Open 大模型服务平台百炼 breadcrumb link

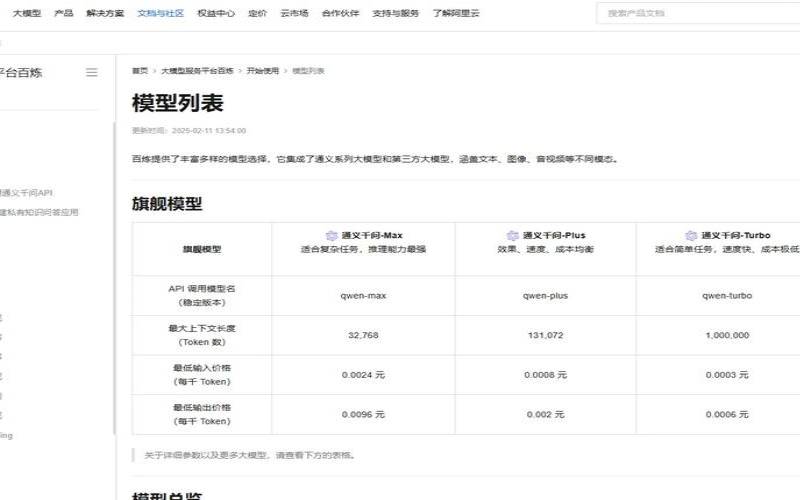197,70
